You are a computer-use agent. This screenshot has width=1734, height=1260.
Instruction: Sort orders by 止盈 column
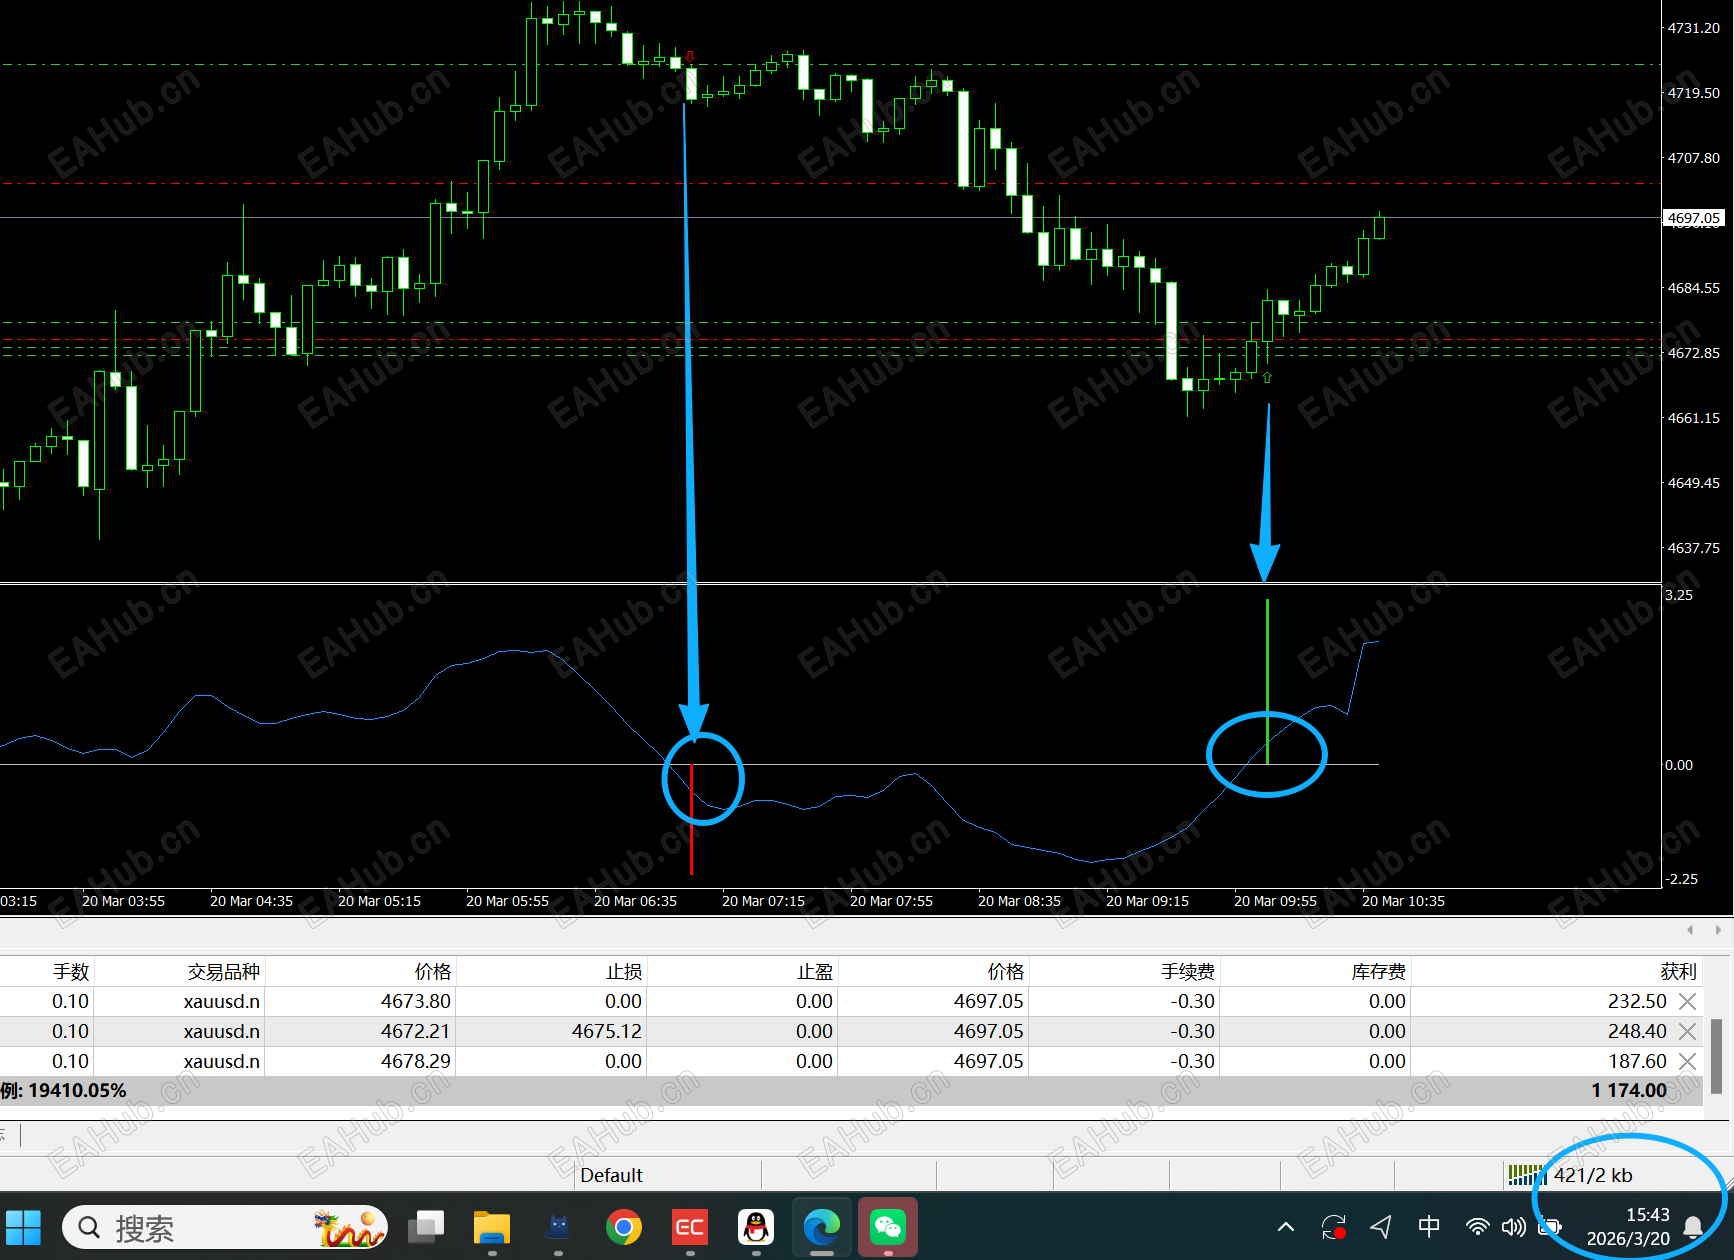pos(815,972)
